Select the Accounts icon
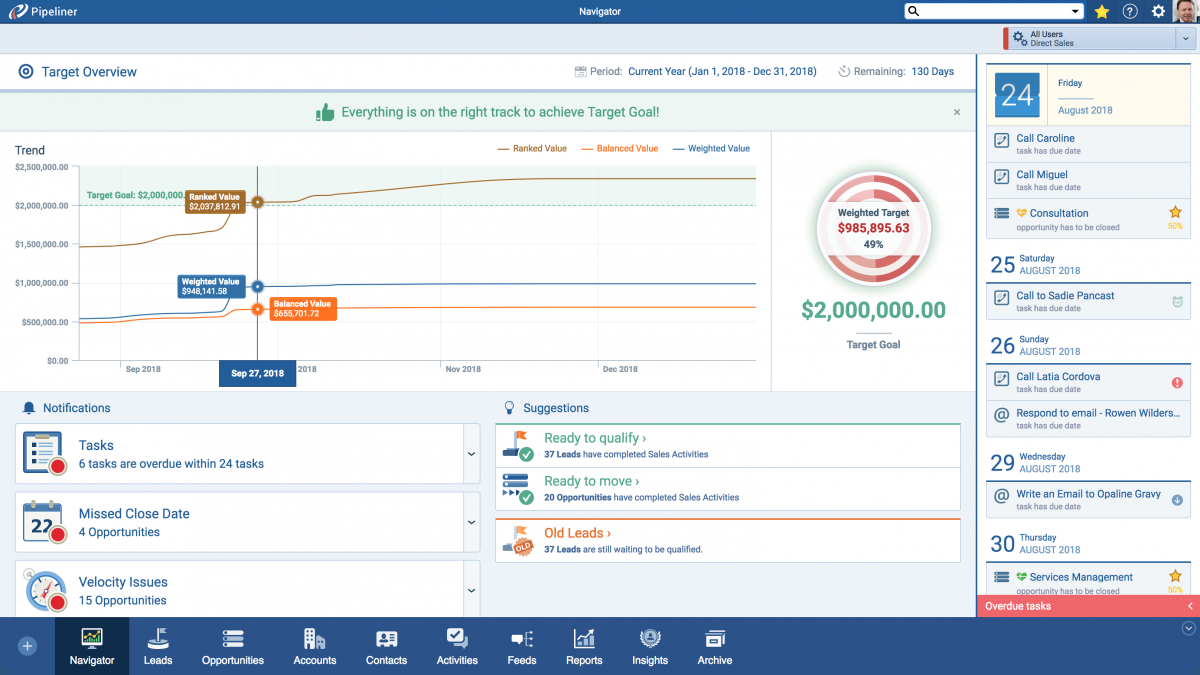Image resolution: width=1200 pixels, height=675 pixels. tap(314, 646)
